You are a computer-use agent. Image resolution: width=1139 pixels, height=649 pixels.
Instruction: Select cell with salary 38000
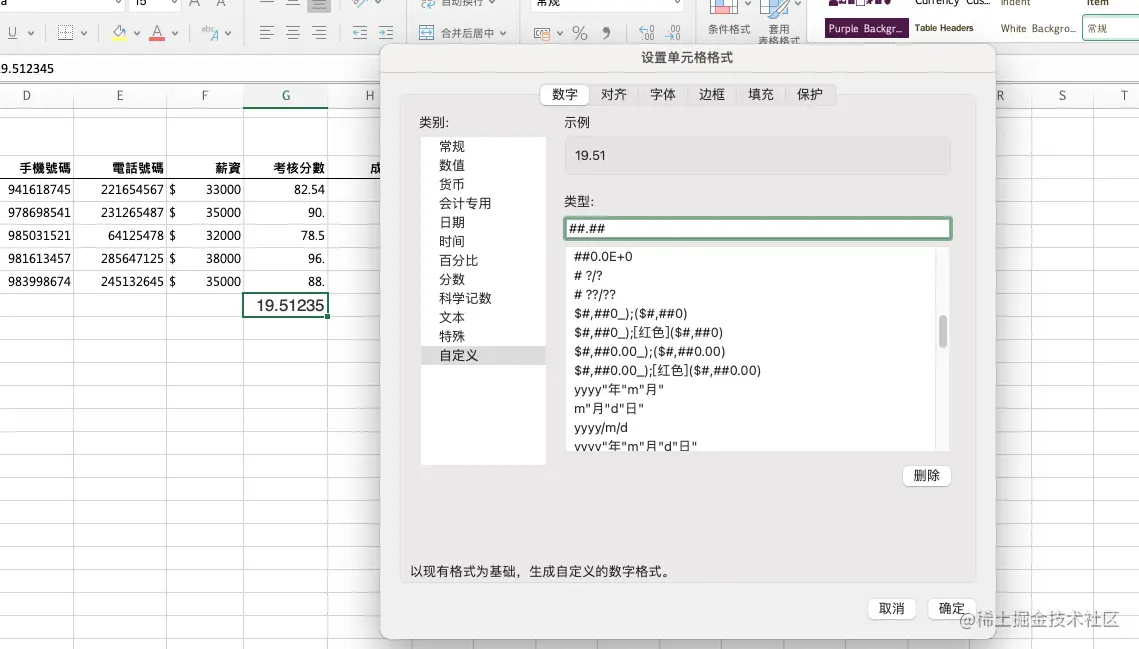pos(205,259)
